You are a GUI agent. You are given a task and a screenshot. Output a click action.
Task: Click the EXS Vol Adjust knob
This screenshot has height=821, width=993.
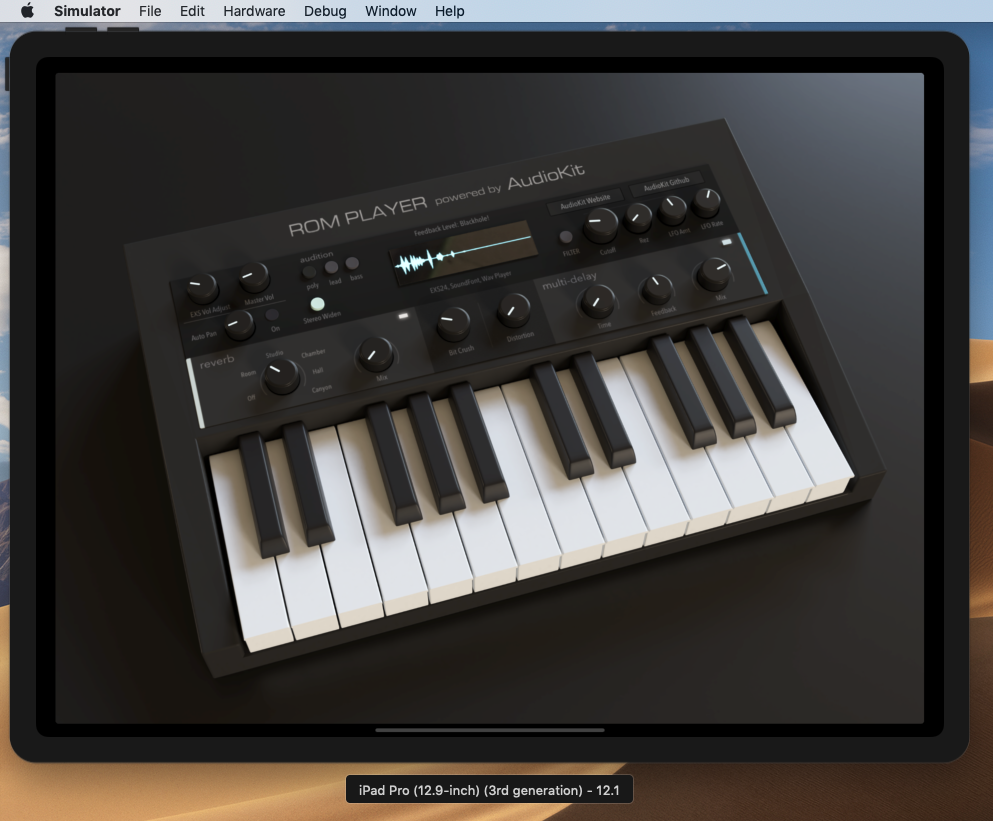coord(202,289)
